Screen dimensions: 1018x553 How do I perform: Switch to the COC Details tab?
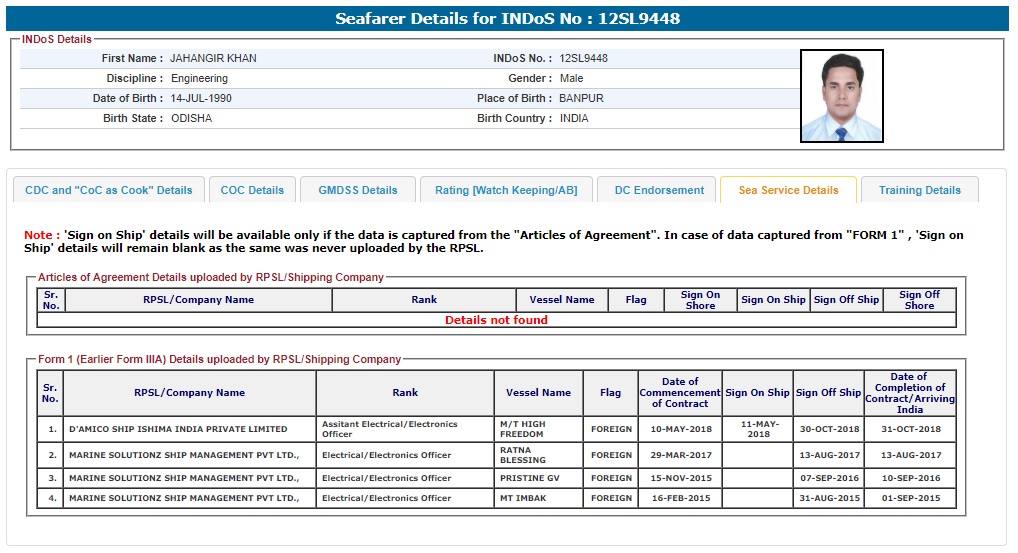click(x=252, y=190)
